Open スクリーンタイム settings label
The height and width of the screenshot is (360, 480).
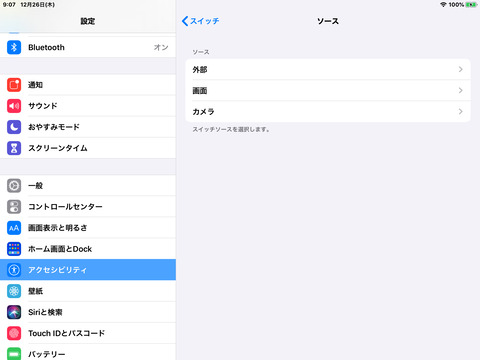tap(58, 148)
